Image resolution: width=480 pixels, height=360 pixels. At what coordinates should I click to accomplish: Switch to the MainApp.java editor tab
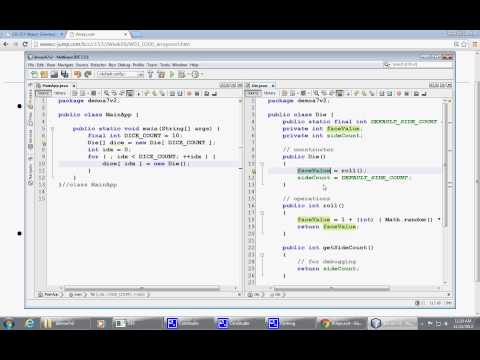click(x=55, y=86)
